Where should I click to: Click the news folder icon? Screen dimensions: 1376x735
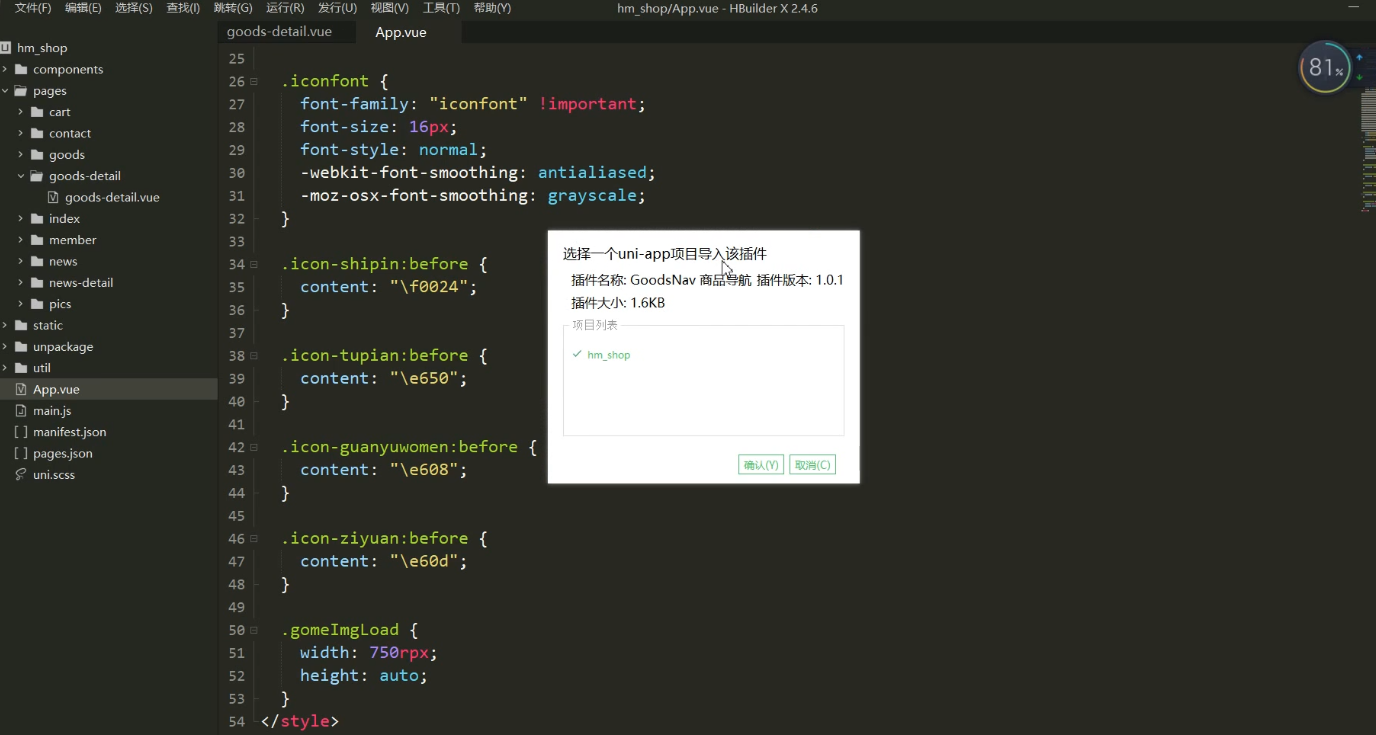37,261
